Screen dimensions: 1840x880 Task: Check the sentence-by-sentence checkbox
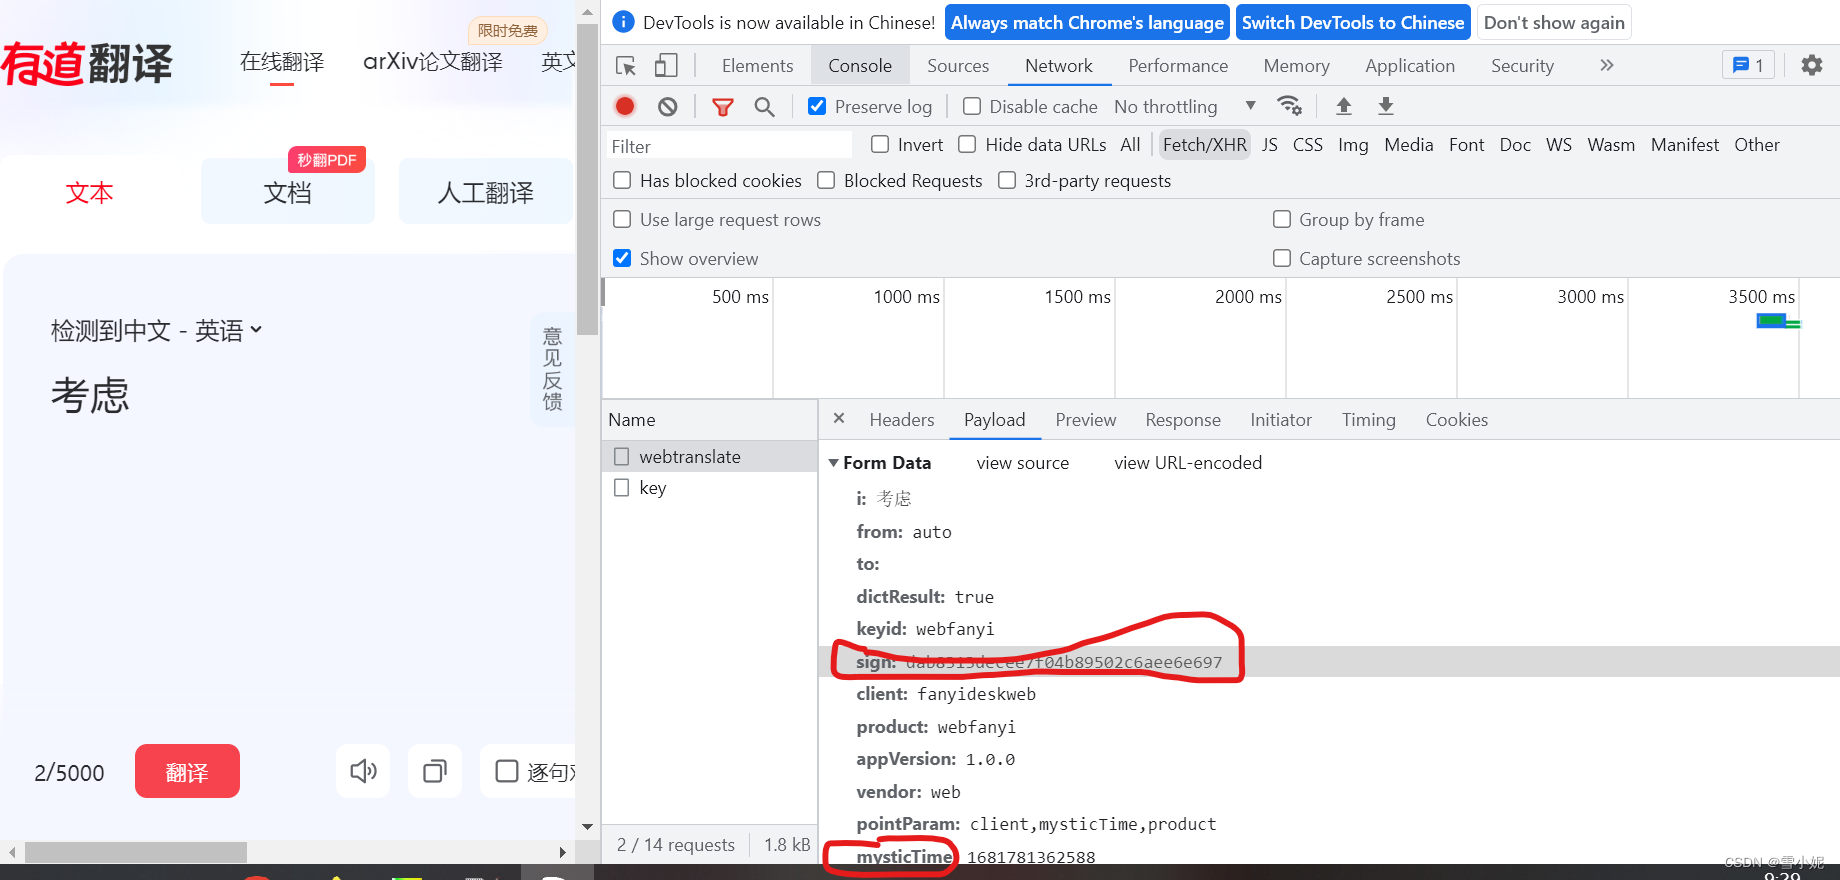[507, 771]
